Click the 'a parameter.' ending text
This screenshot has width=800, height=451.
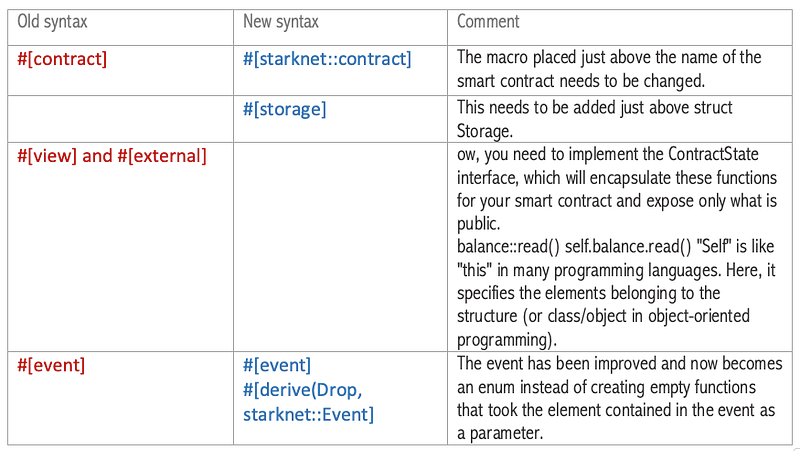tap(500, 433)
